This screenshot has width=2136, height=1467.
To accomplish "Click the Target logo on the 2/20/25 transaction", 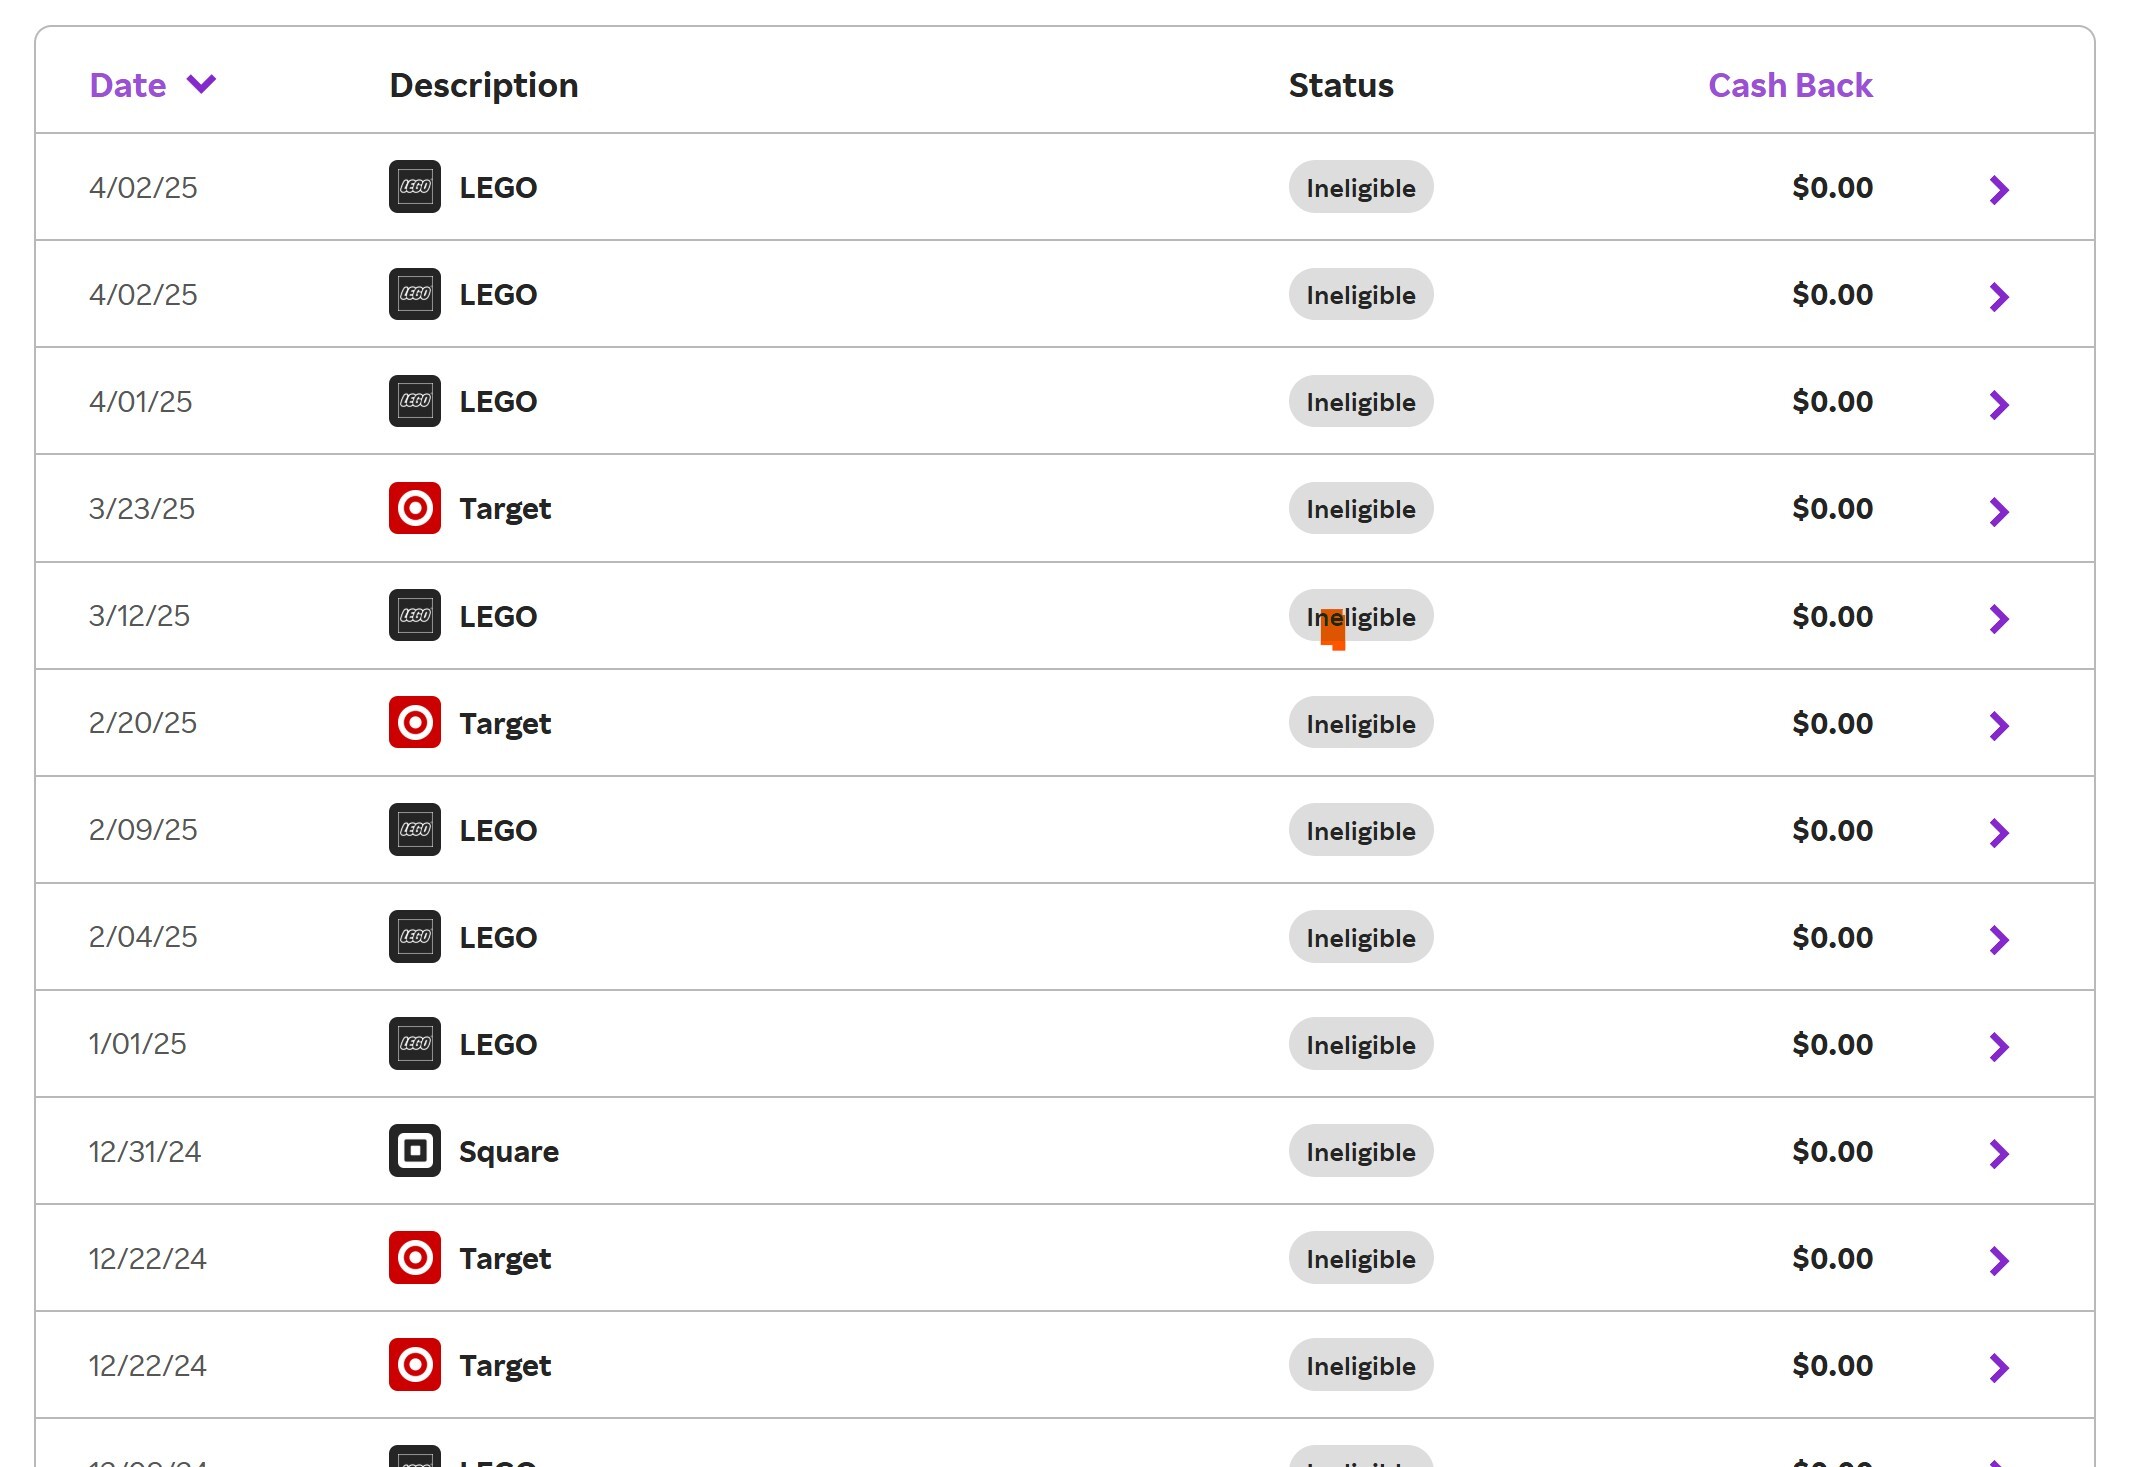I will pos(414,722).
